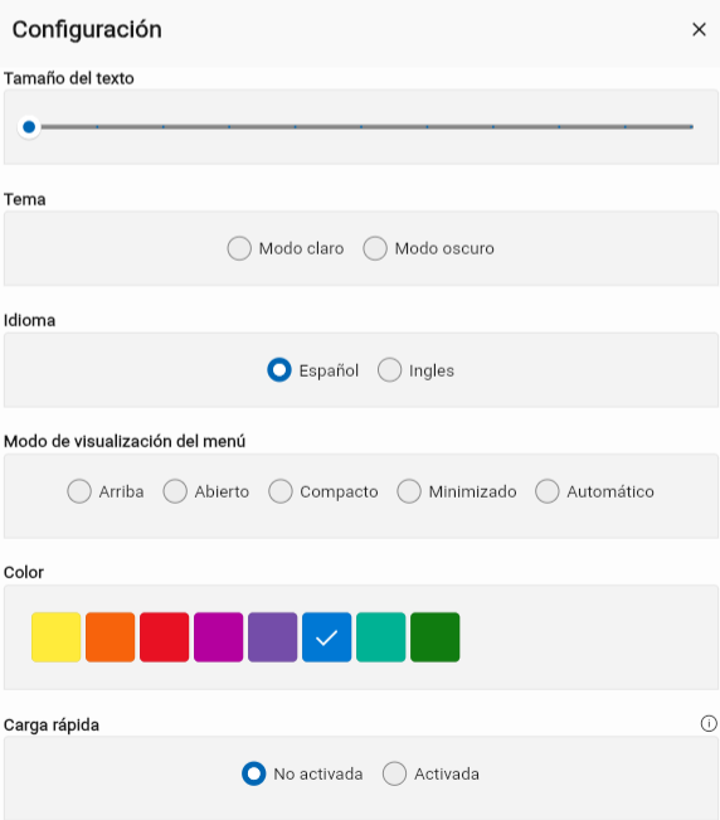The width and height of the screenshot is (720, 820).
Task: Pick the magenta color swatch
Action: point(219,637)
